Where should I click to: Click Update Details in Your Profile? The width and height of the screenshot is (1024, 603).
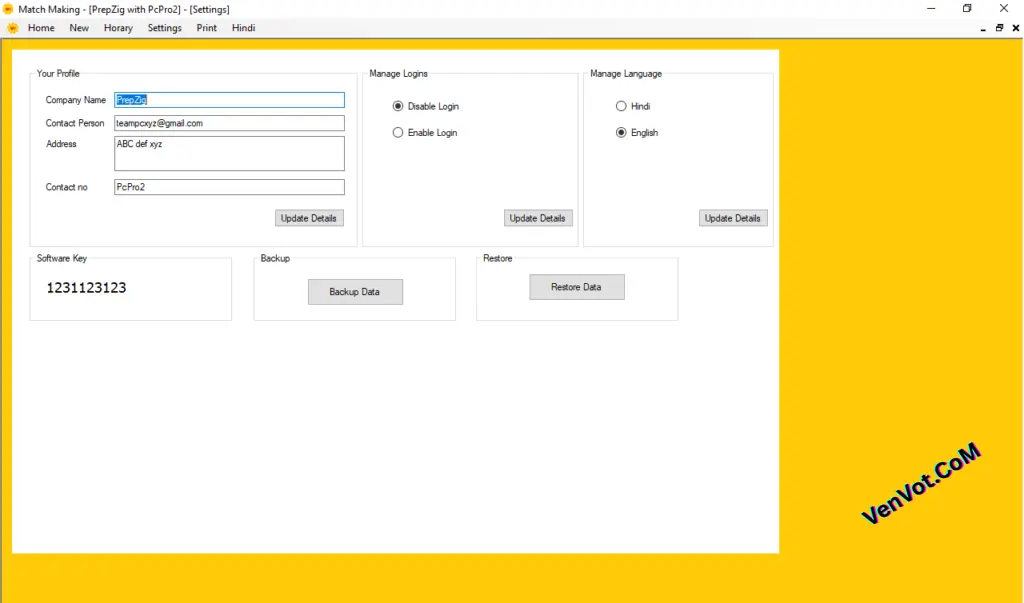point(309,218)
